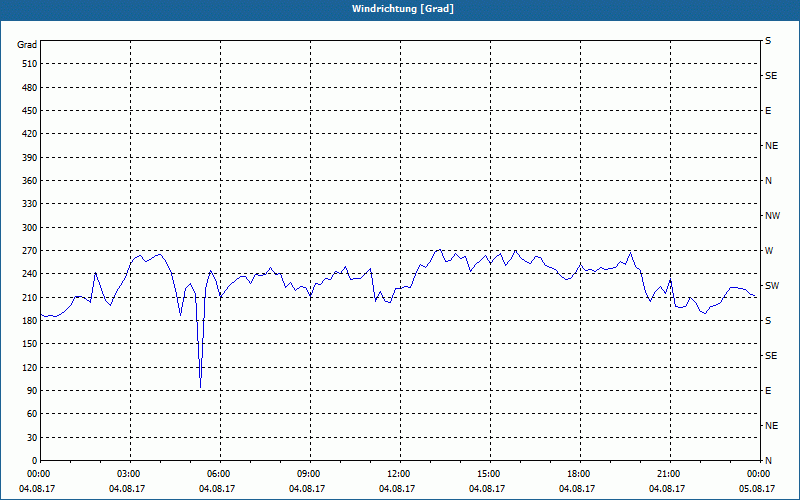This screenshot has width=800, height=500.
Task: Select the 'Grad' unit label on y-axis
Action: (x=27, y=45)
